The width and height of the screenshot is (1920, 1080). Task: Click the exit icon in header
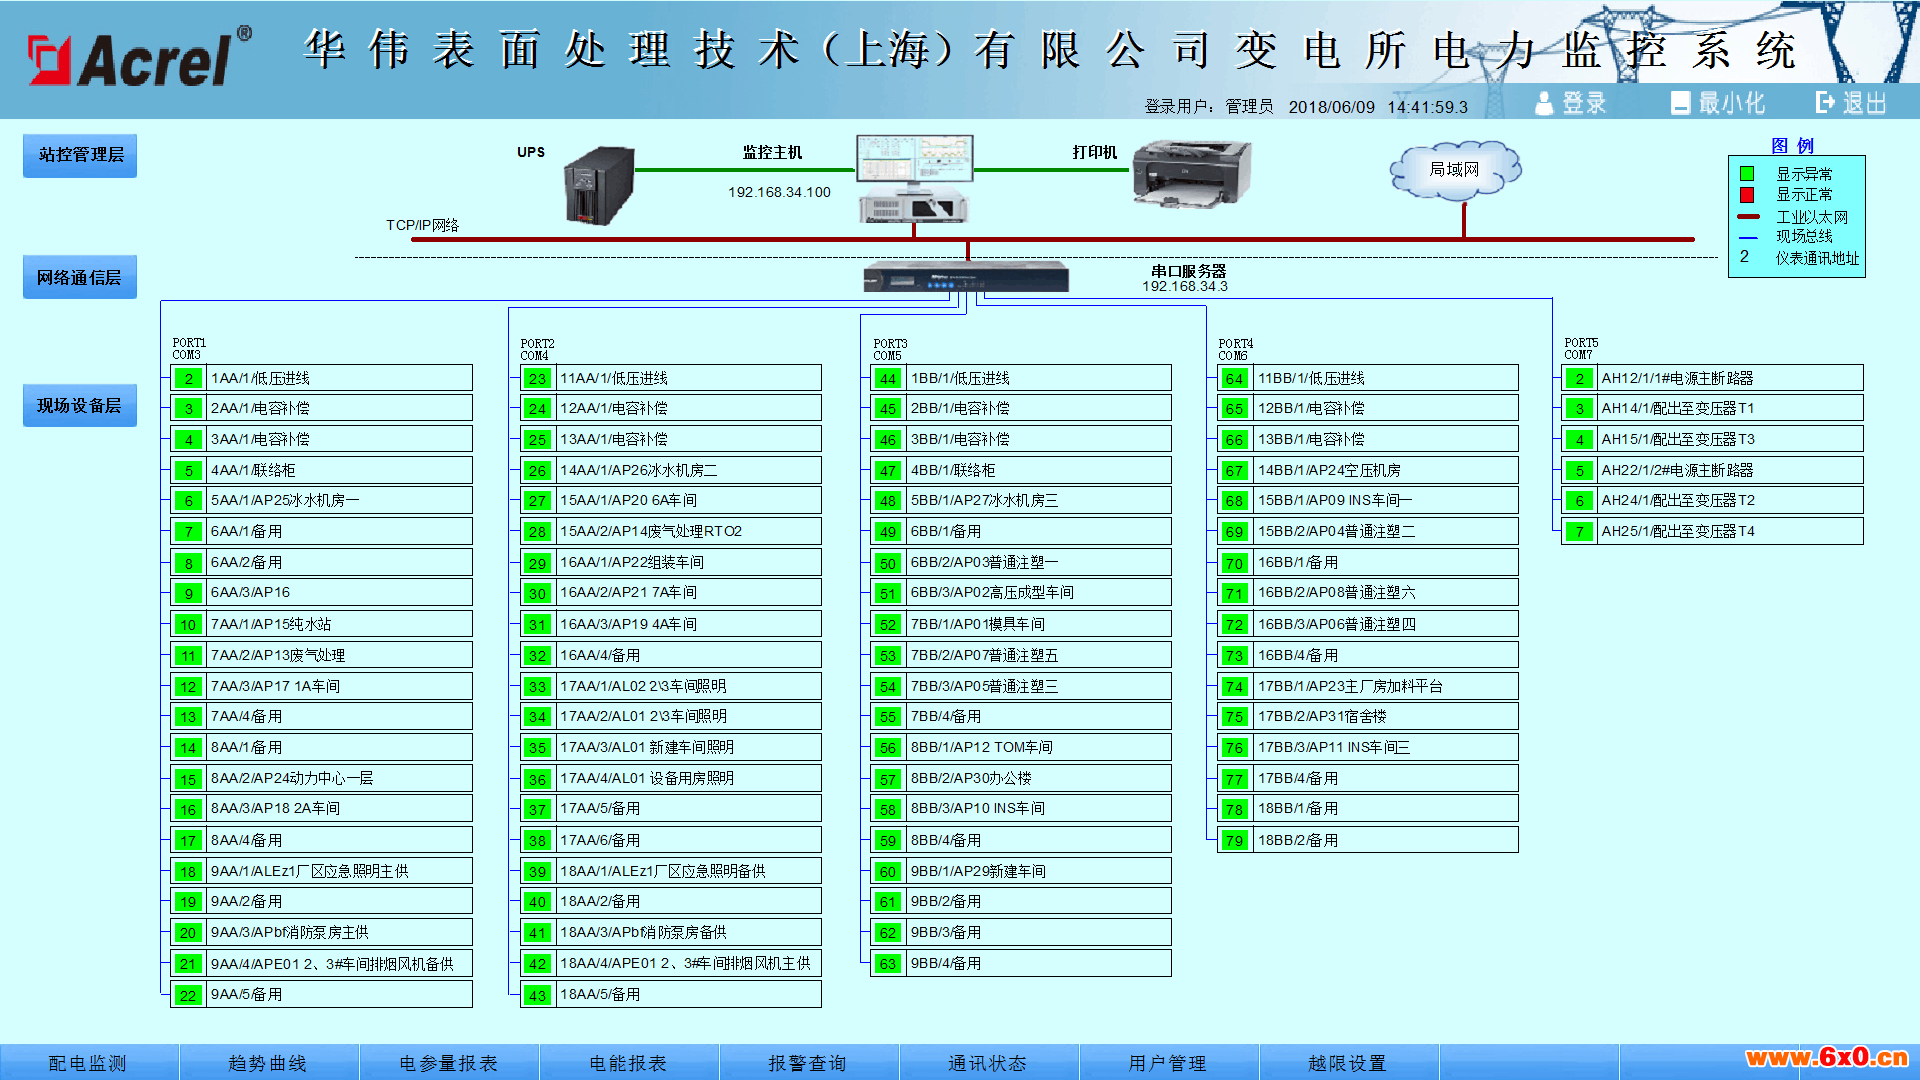tap(1825, 102)
